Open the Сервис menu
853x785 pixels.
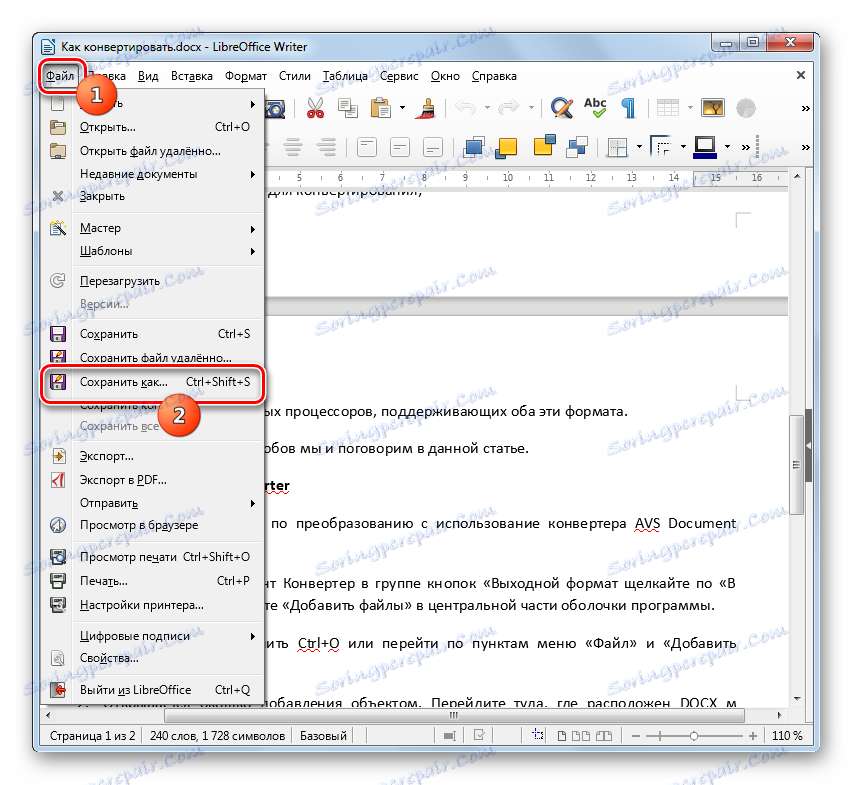pyautogui.click(x=399, y=76)
